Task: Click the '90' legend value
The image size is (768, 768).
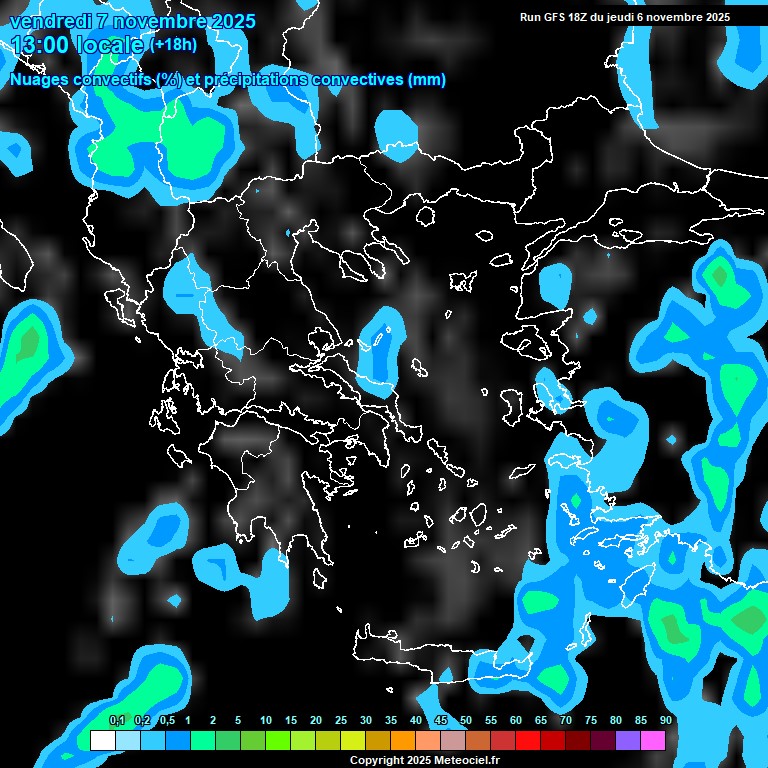Action: point(666,720)
